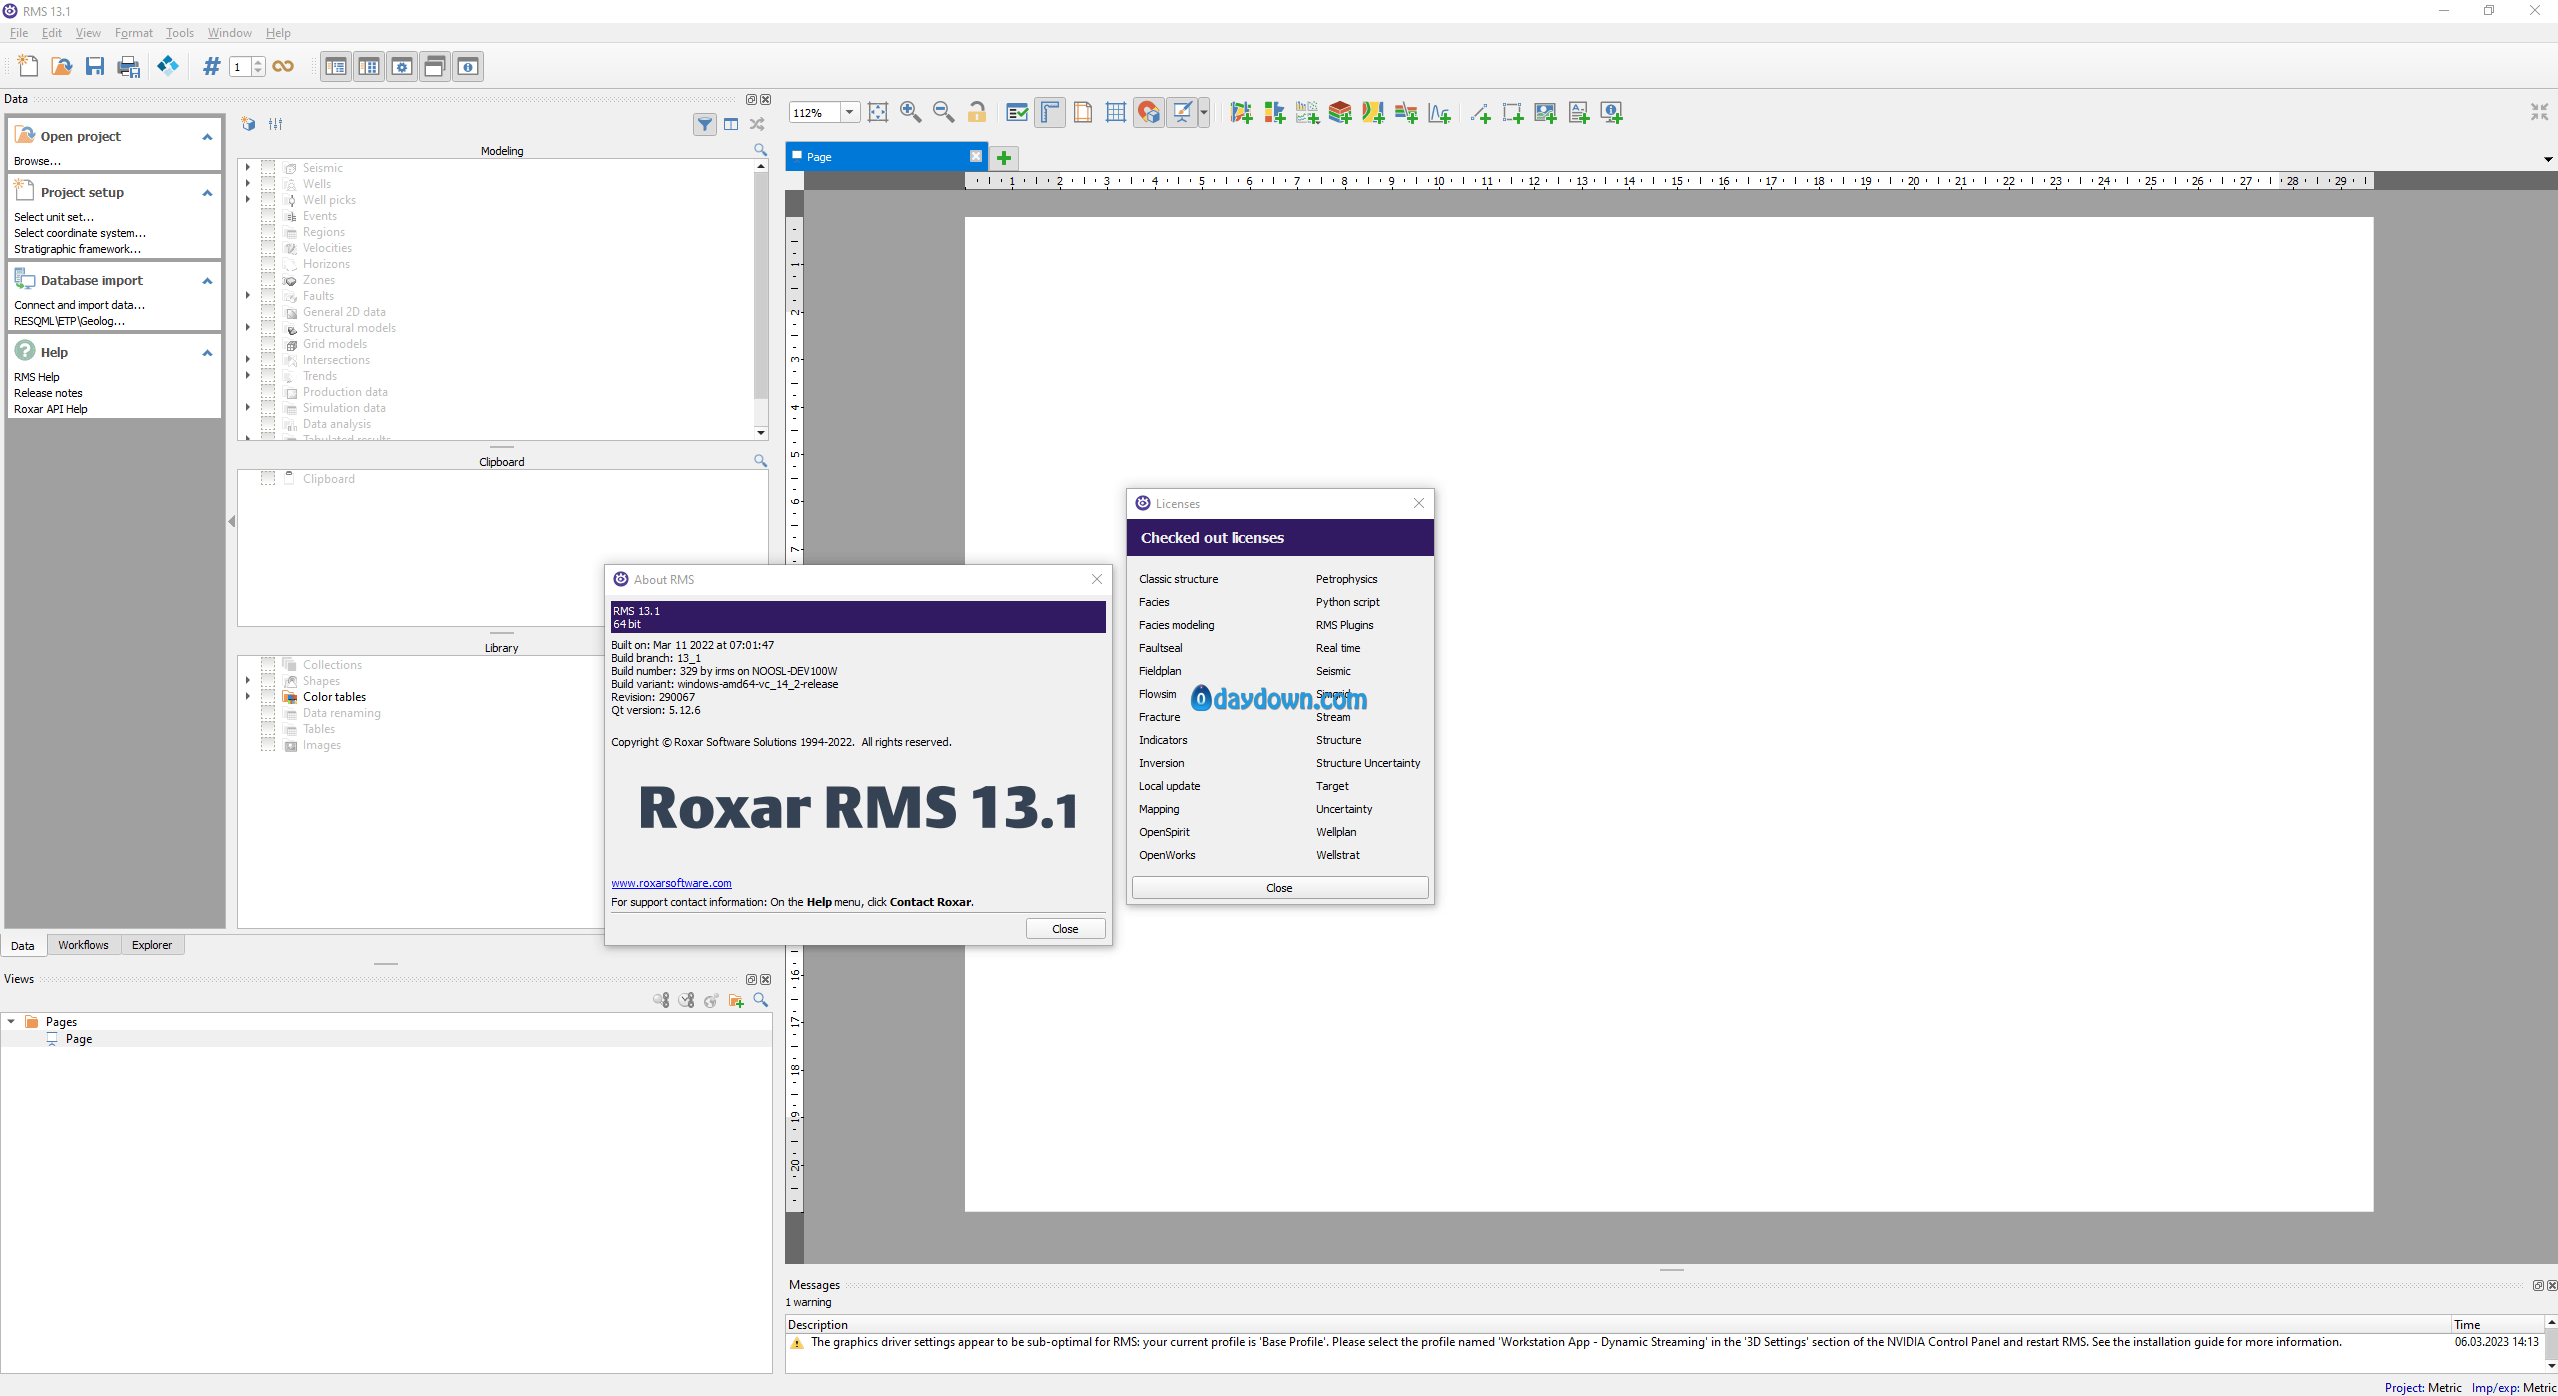Click the search icon in Views toolbar

[x=761, y=1000]
